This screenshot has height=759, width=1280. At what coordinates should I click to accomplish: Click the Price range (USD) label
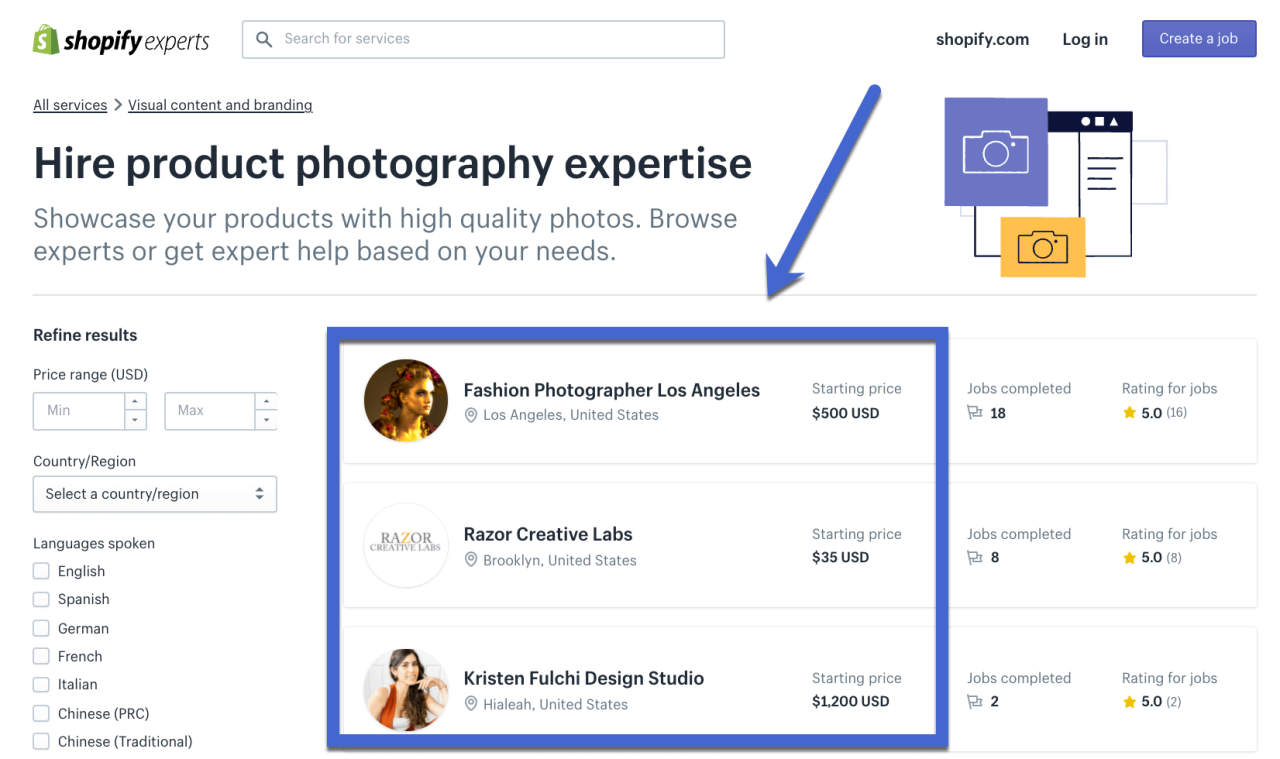90,374
